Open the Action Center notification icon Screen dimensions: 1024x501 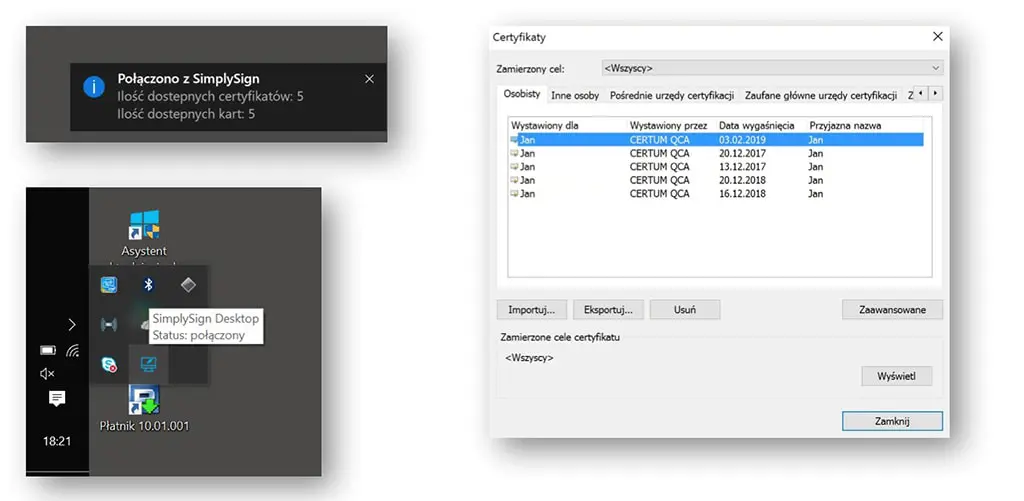(57, 398)
